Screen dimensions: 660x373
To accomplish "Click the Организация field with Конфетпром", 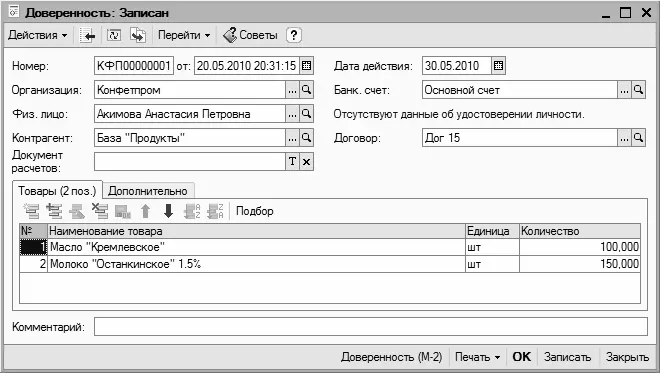I will pos(190,90).
